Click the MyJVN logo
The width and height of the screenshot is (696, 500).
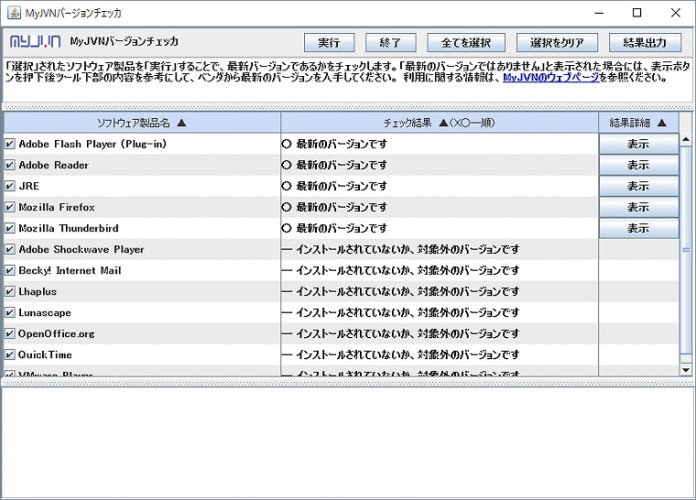pyautogui.click(x=36, y=42)
